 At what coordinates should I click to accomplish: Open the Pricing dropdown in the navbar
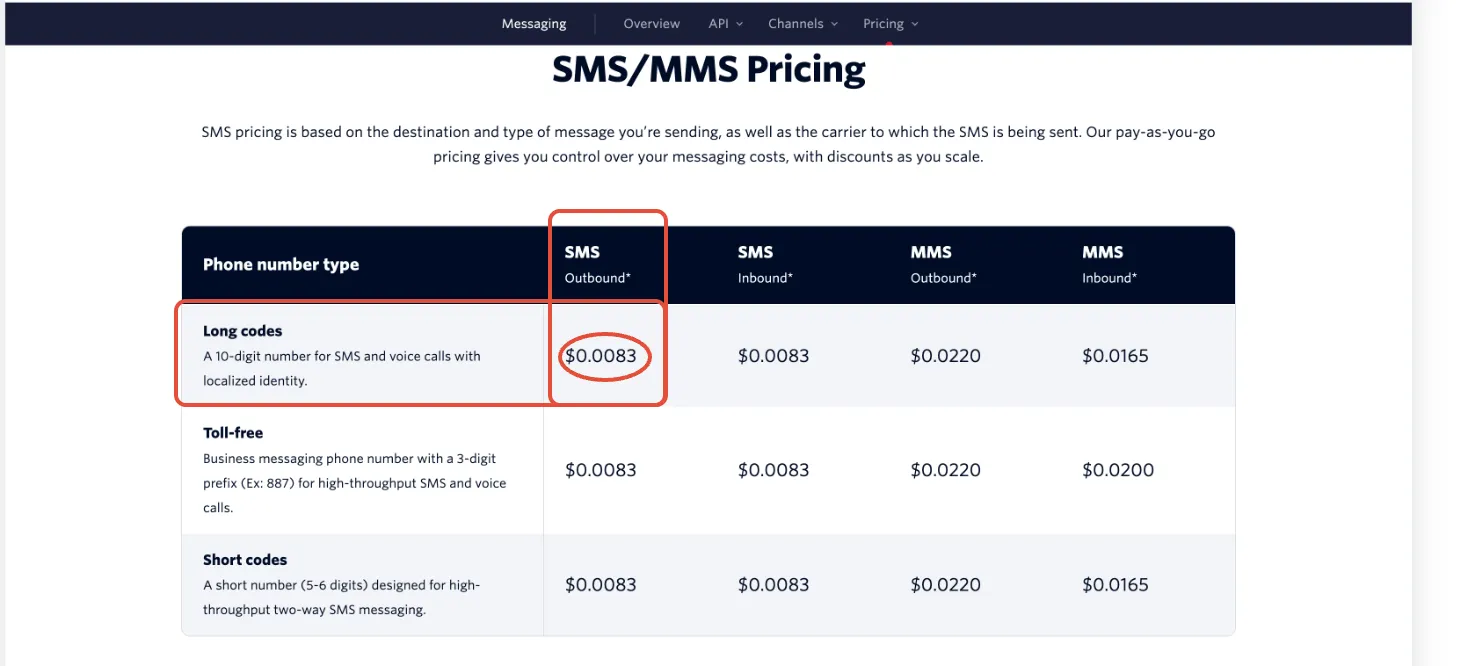coord(890,24)
